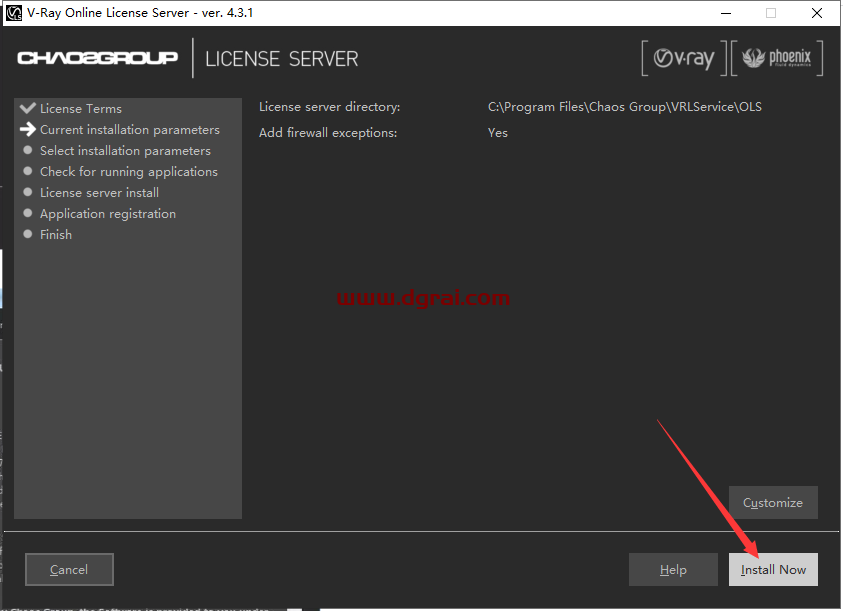Click the arrow beside Current installation parameters

(28, 130)
